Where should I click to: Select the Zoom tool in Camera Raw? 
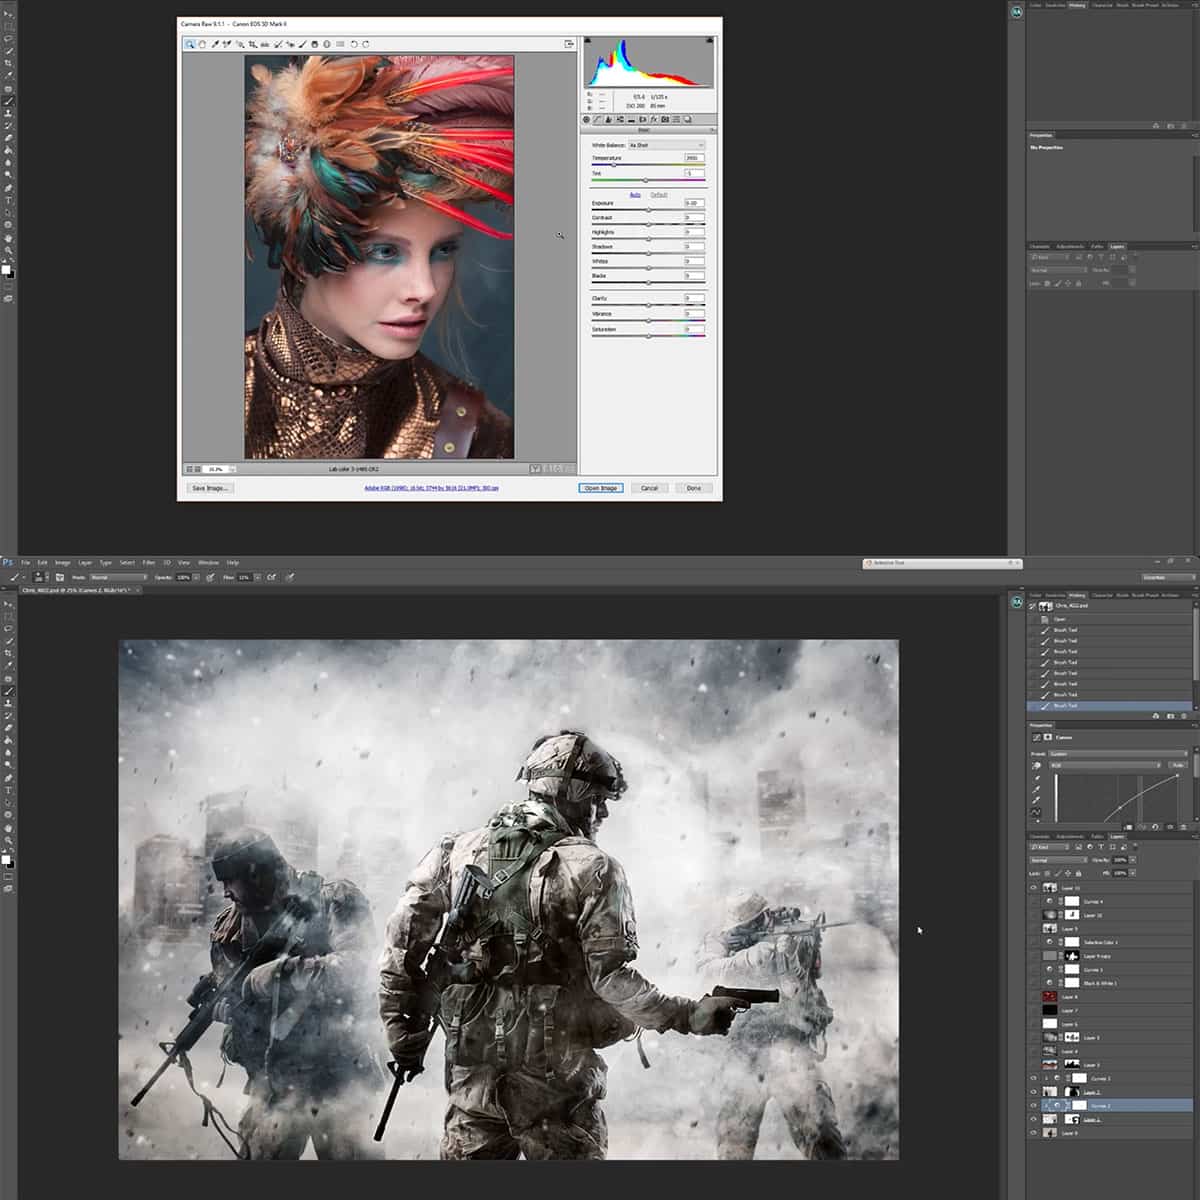tap(188, 44)
